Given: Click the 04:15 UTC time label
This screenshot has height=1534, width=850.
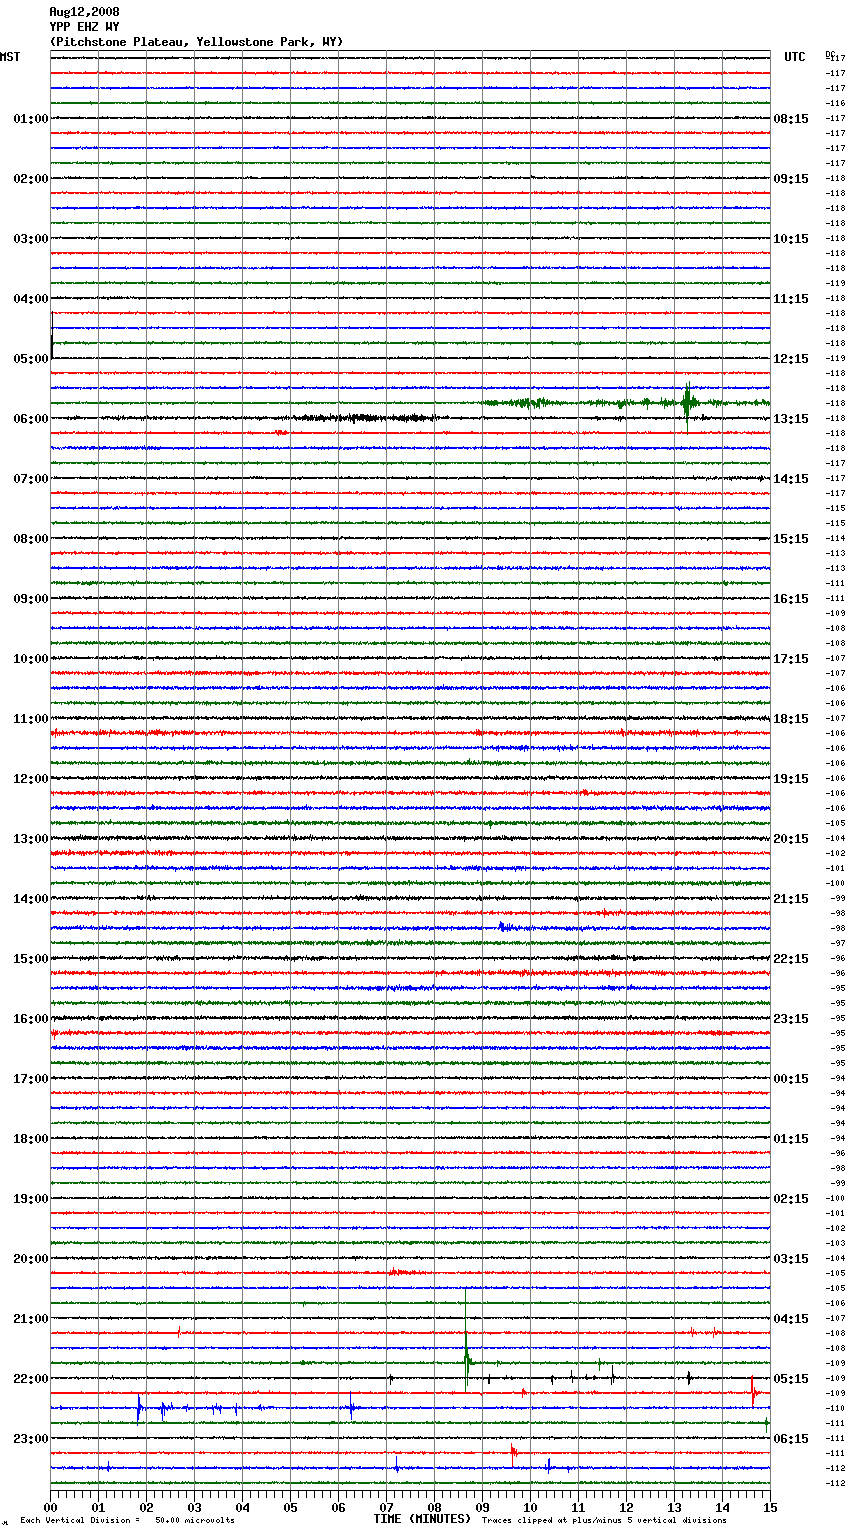Looking at the screenshot, I should pyautogui.click(x=791, y=1319).
